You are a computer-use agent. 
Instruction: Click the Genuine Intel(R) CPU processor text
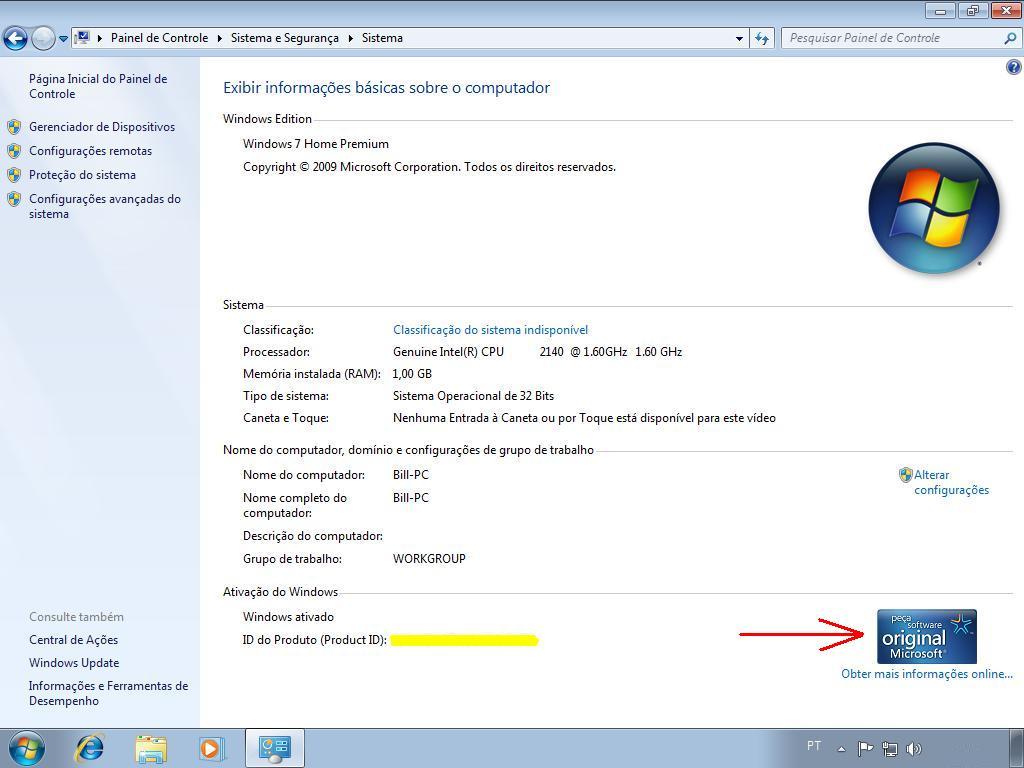537,351
